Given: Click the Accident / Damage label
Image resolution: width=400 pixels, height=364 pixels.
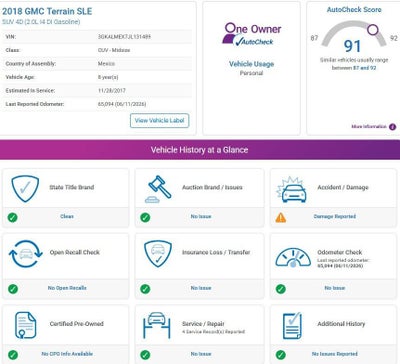Looking at the screenshot, I should tap(343, 187).
